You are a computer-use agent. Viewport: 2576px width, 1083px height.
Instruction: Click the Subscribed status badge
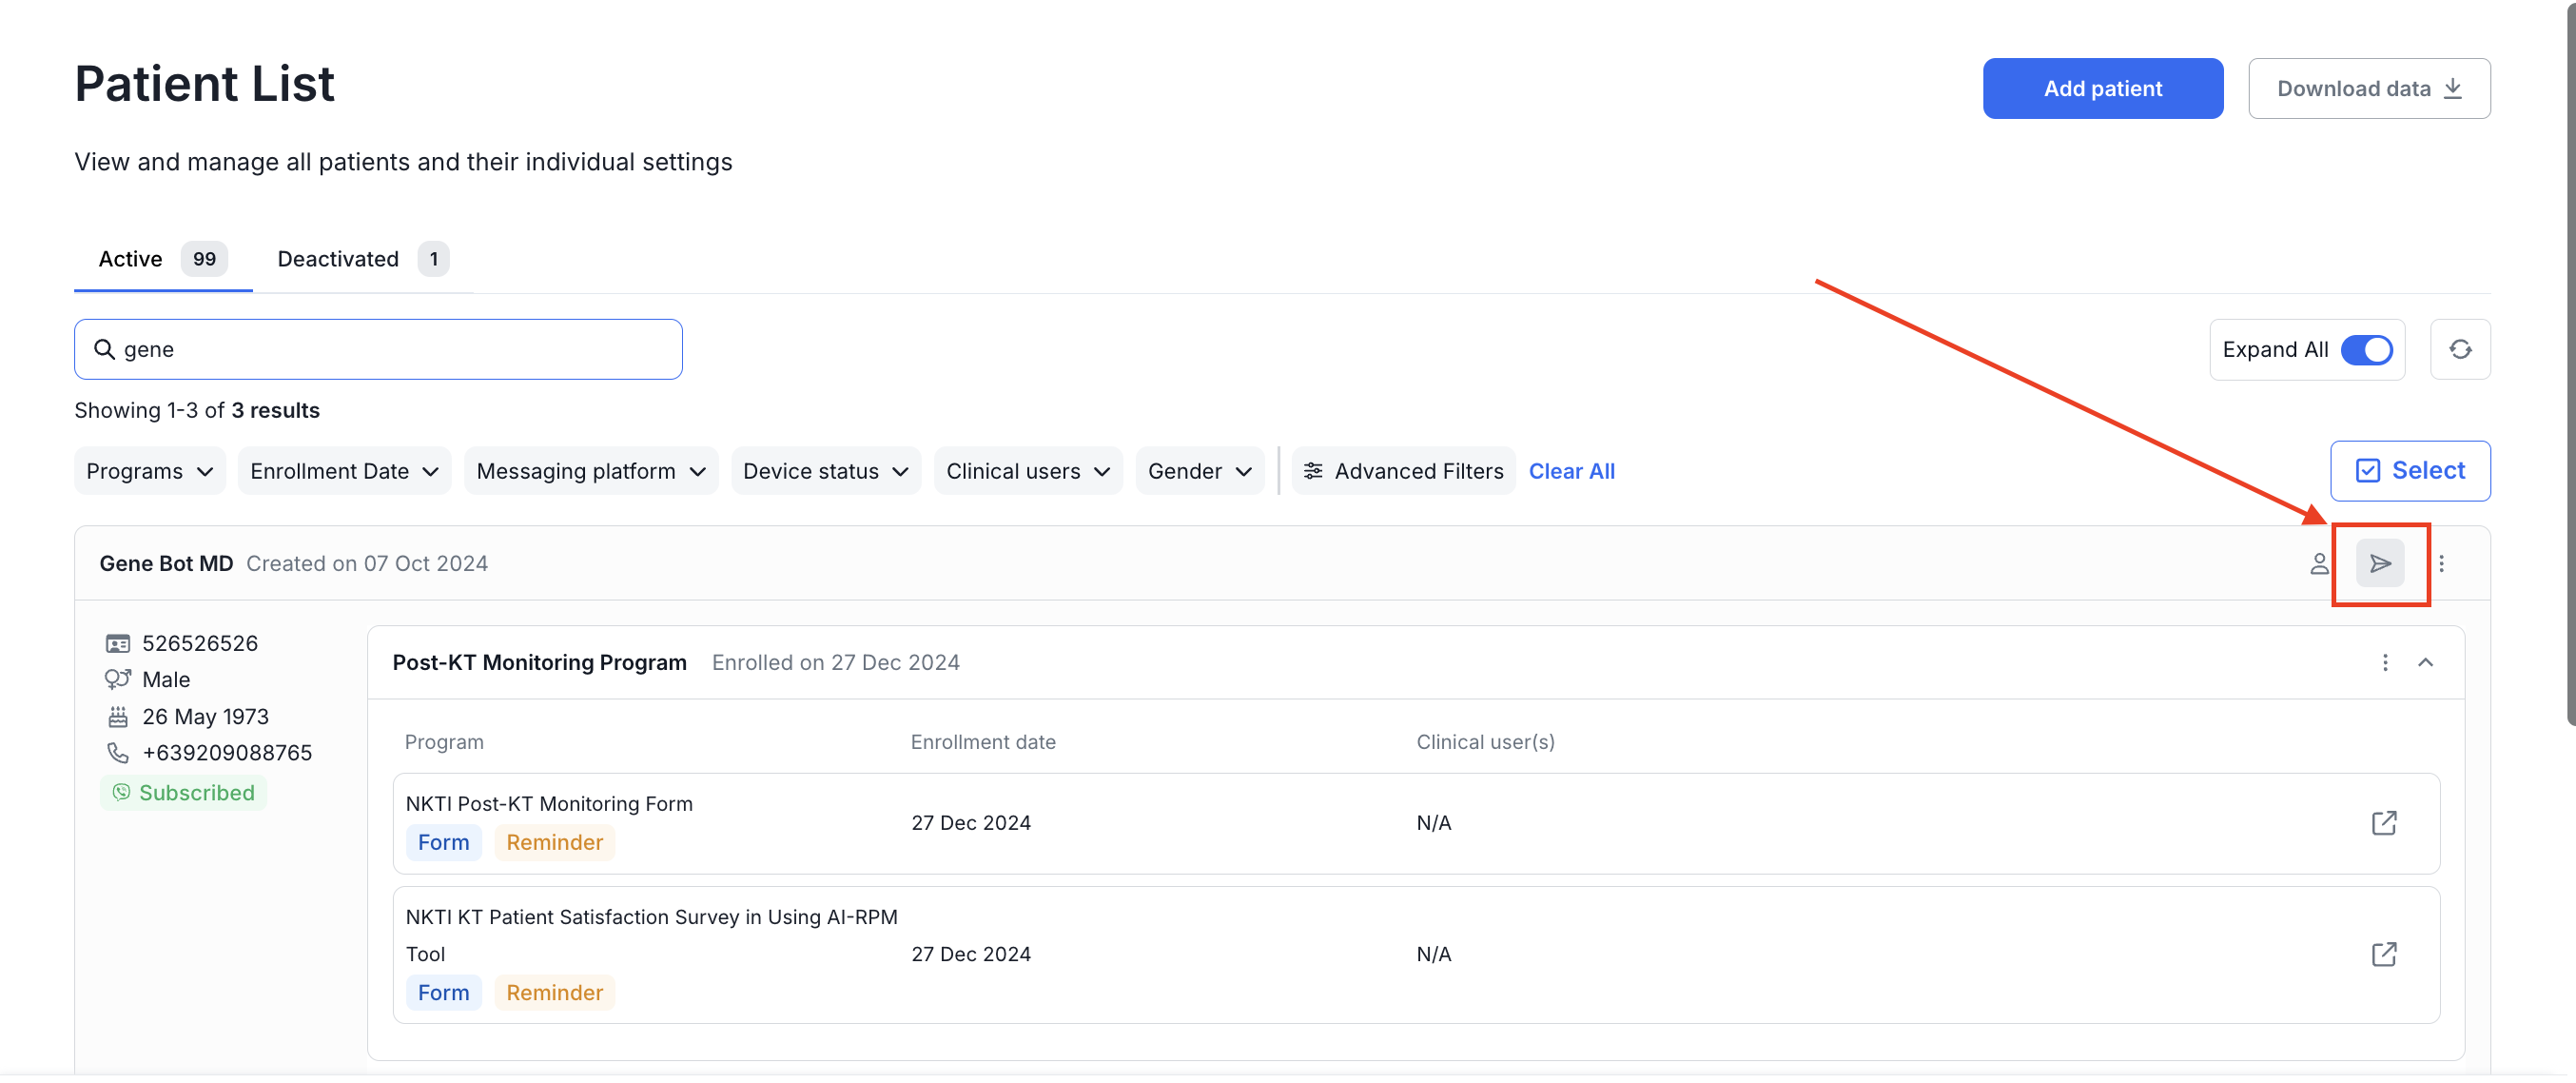[x=183, y=792]
